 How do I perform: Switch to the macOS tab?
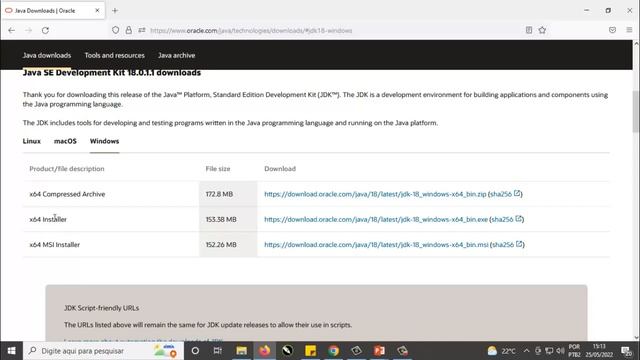65,141
